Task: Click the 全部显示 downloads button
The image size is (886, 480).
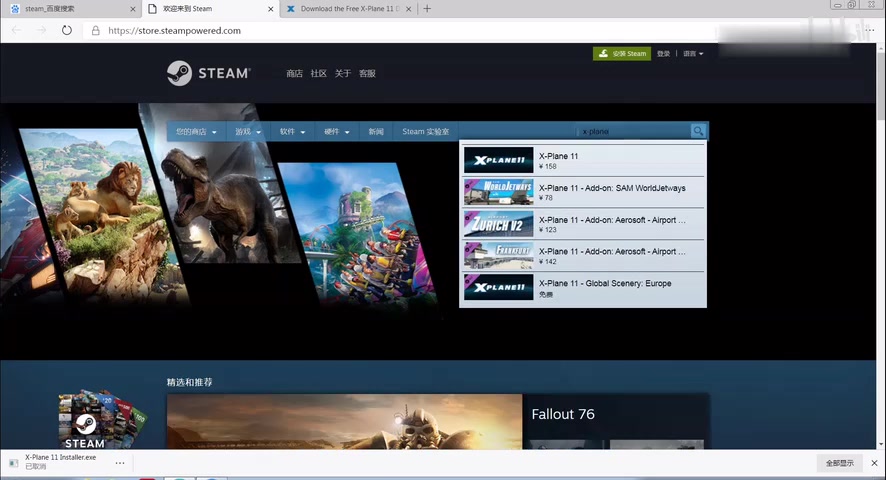Action: click(840, 463)
